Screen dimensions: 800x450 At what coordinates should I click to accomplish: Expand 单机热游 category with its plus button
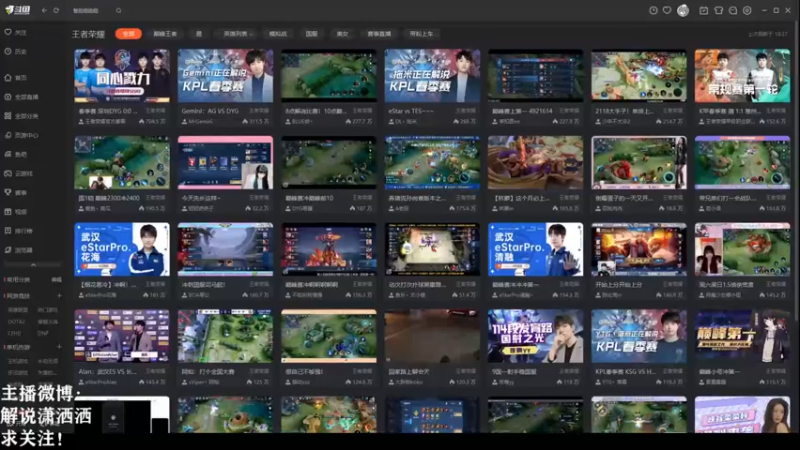point(59,347)
